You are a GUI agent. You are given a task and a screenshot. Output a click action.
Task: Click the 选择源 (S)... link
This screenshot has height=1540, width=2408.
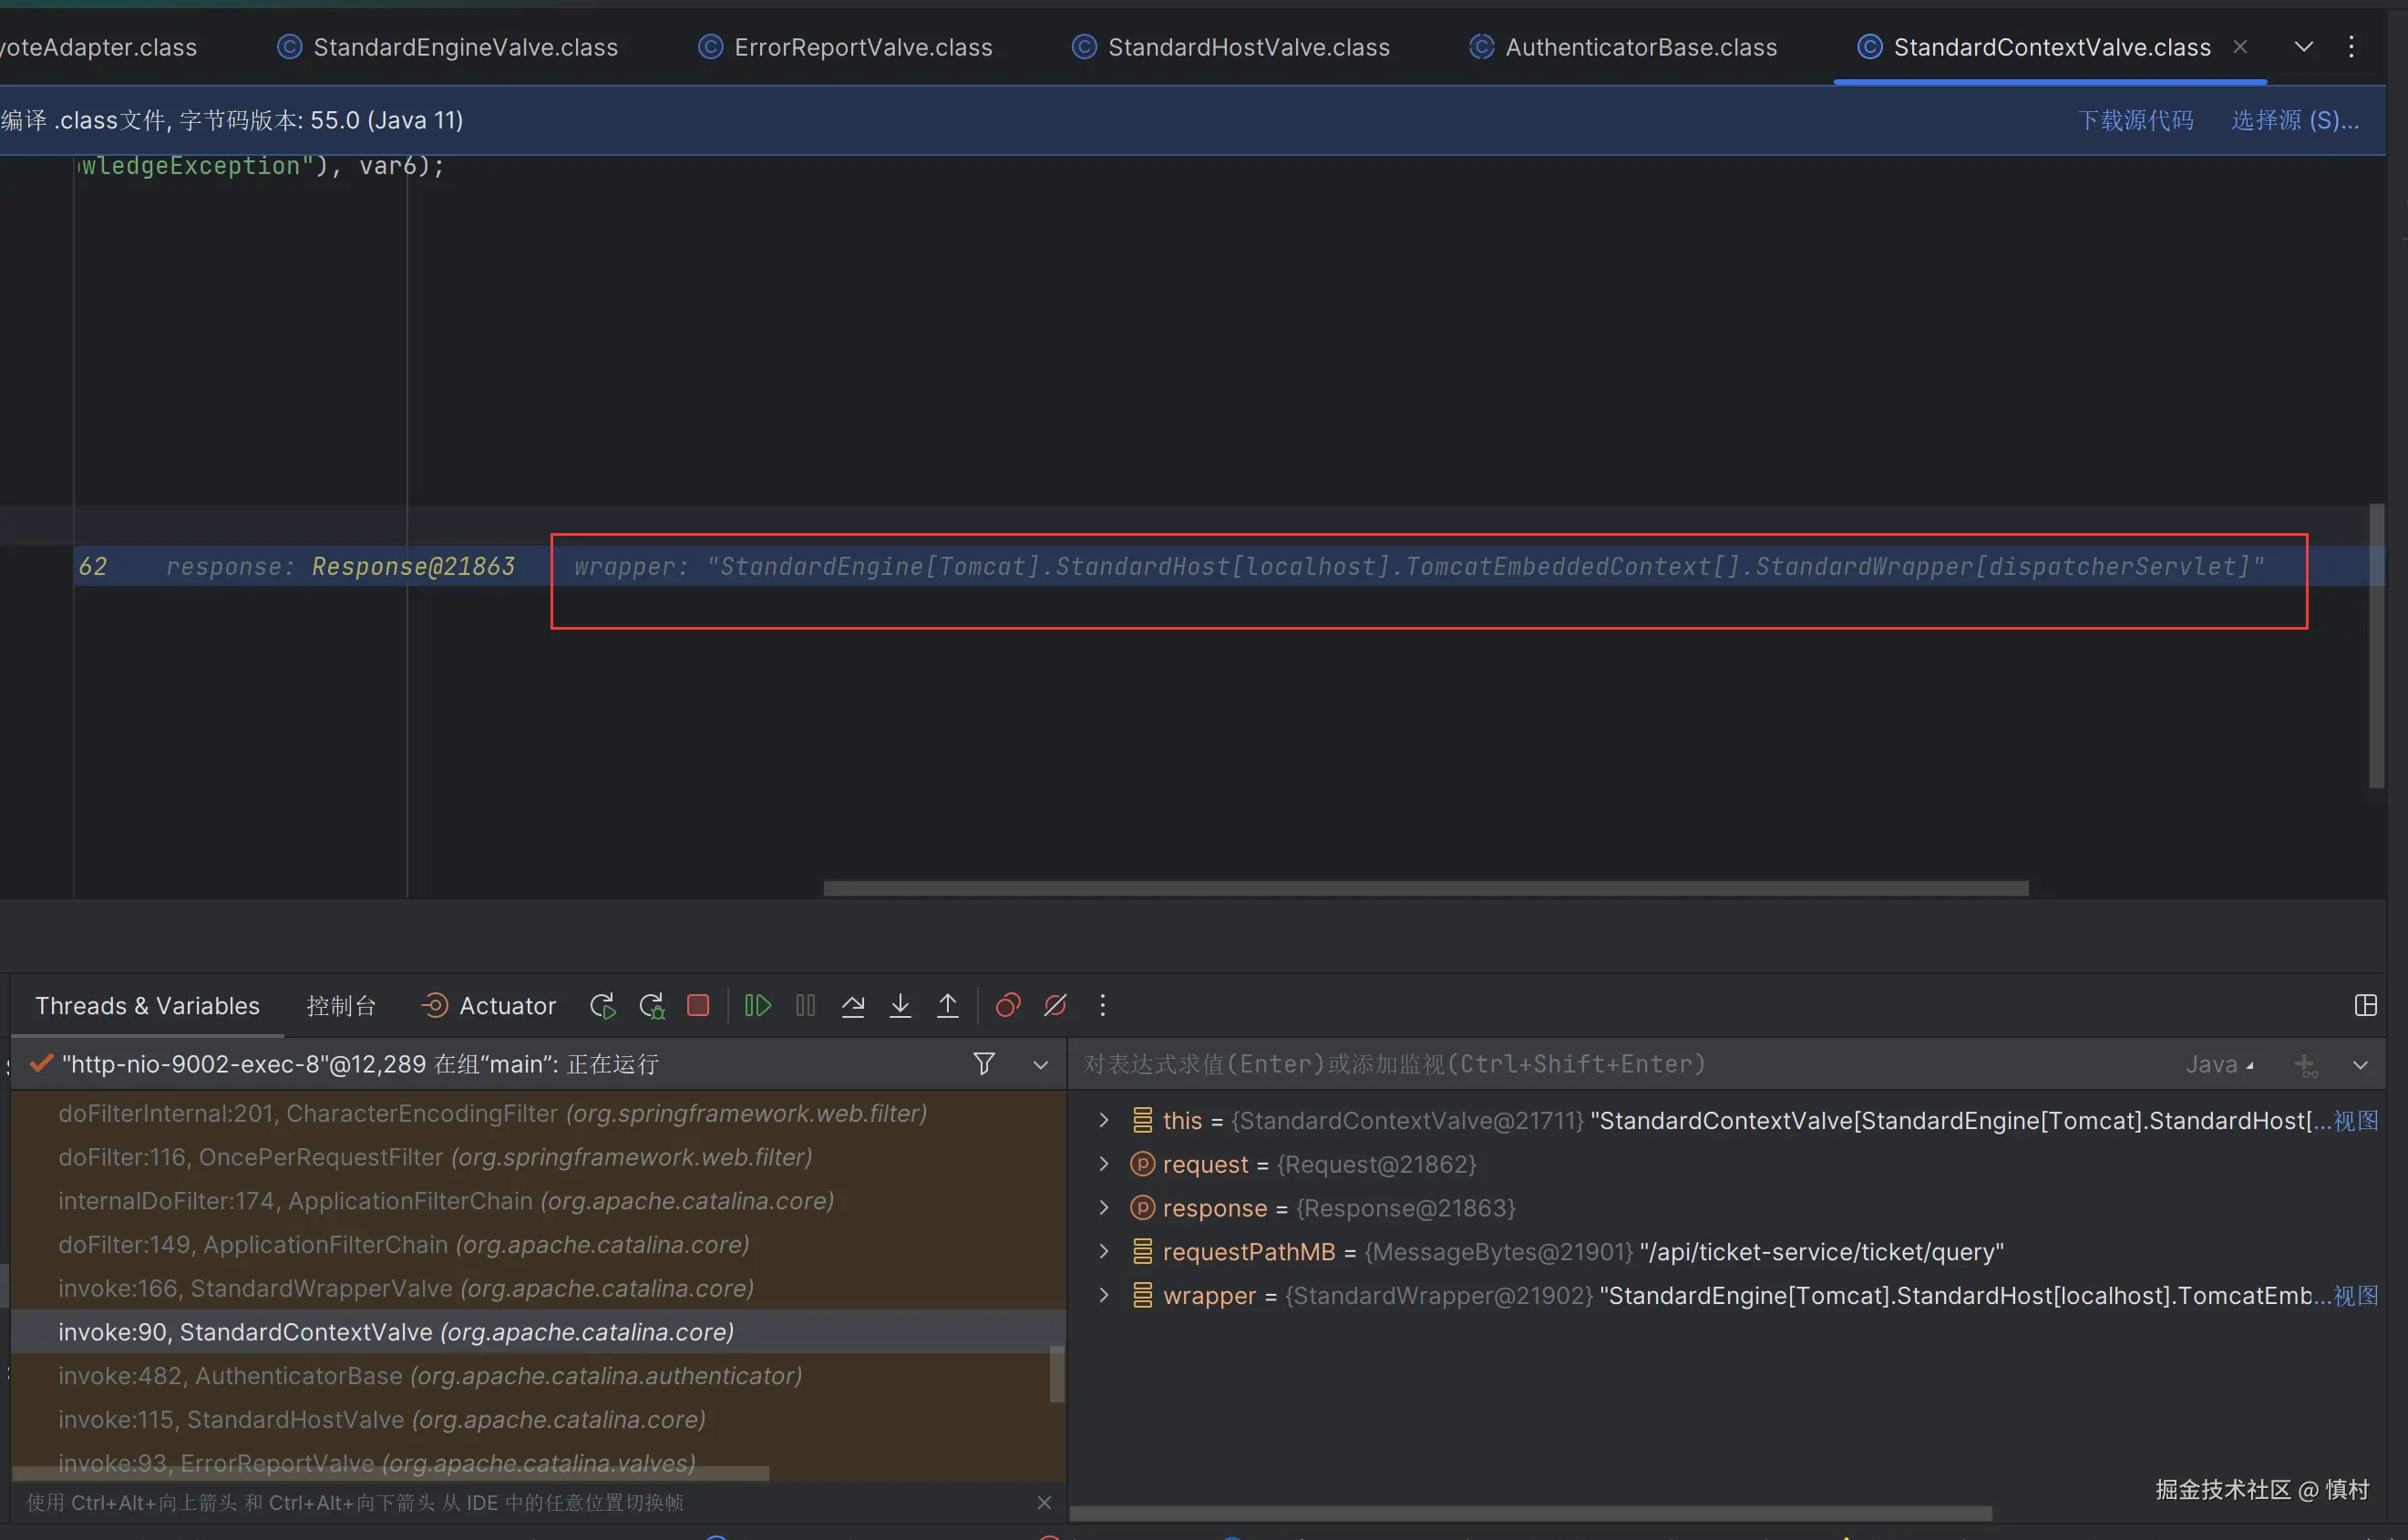pos(2294,120)
